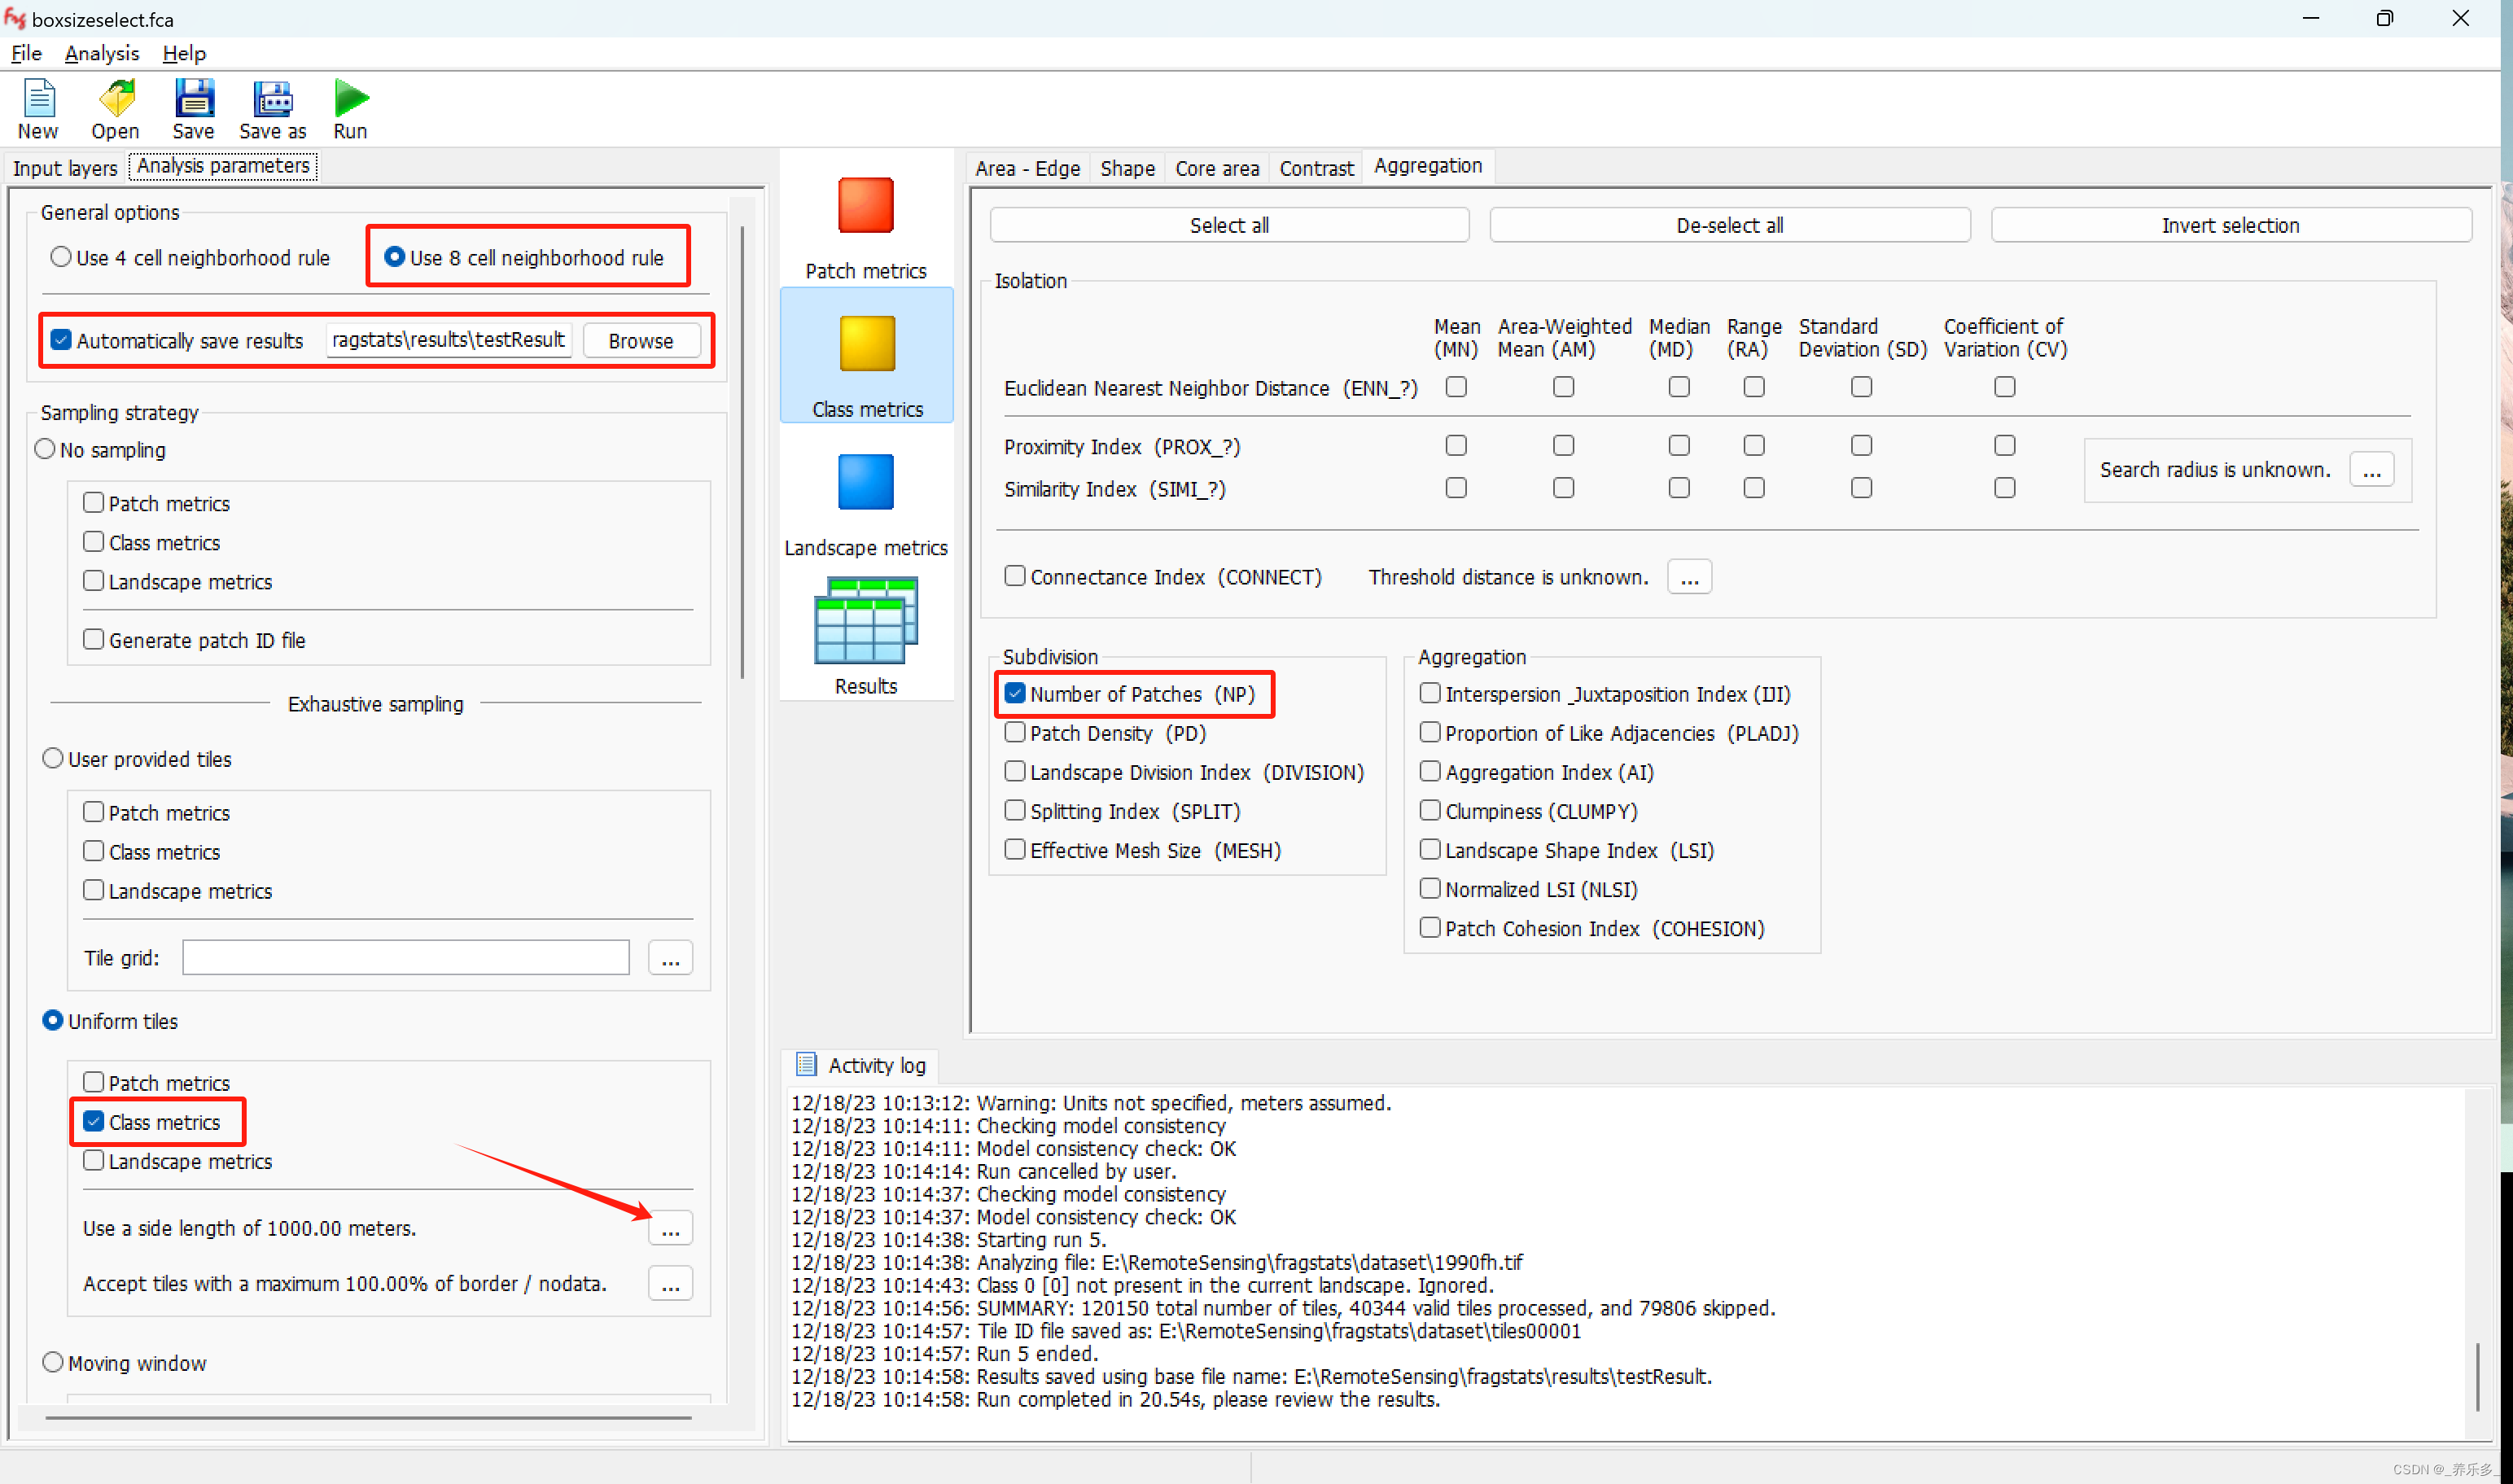
Task: Click Browse for results path
Action: (x=640, y=341)
